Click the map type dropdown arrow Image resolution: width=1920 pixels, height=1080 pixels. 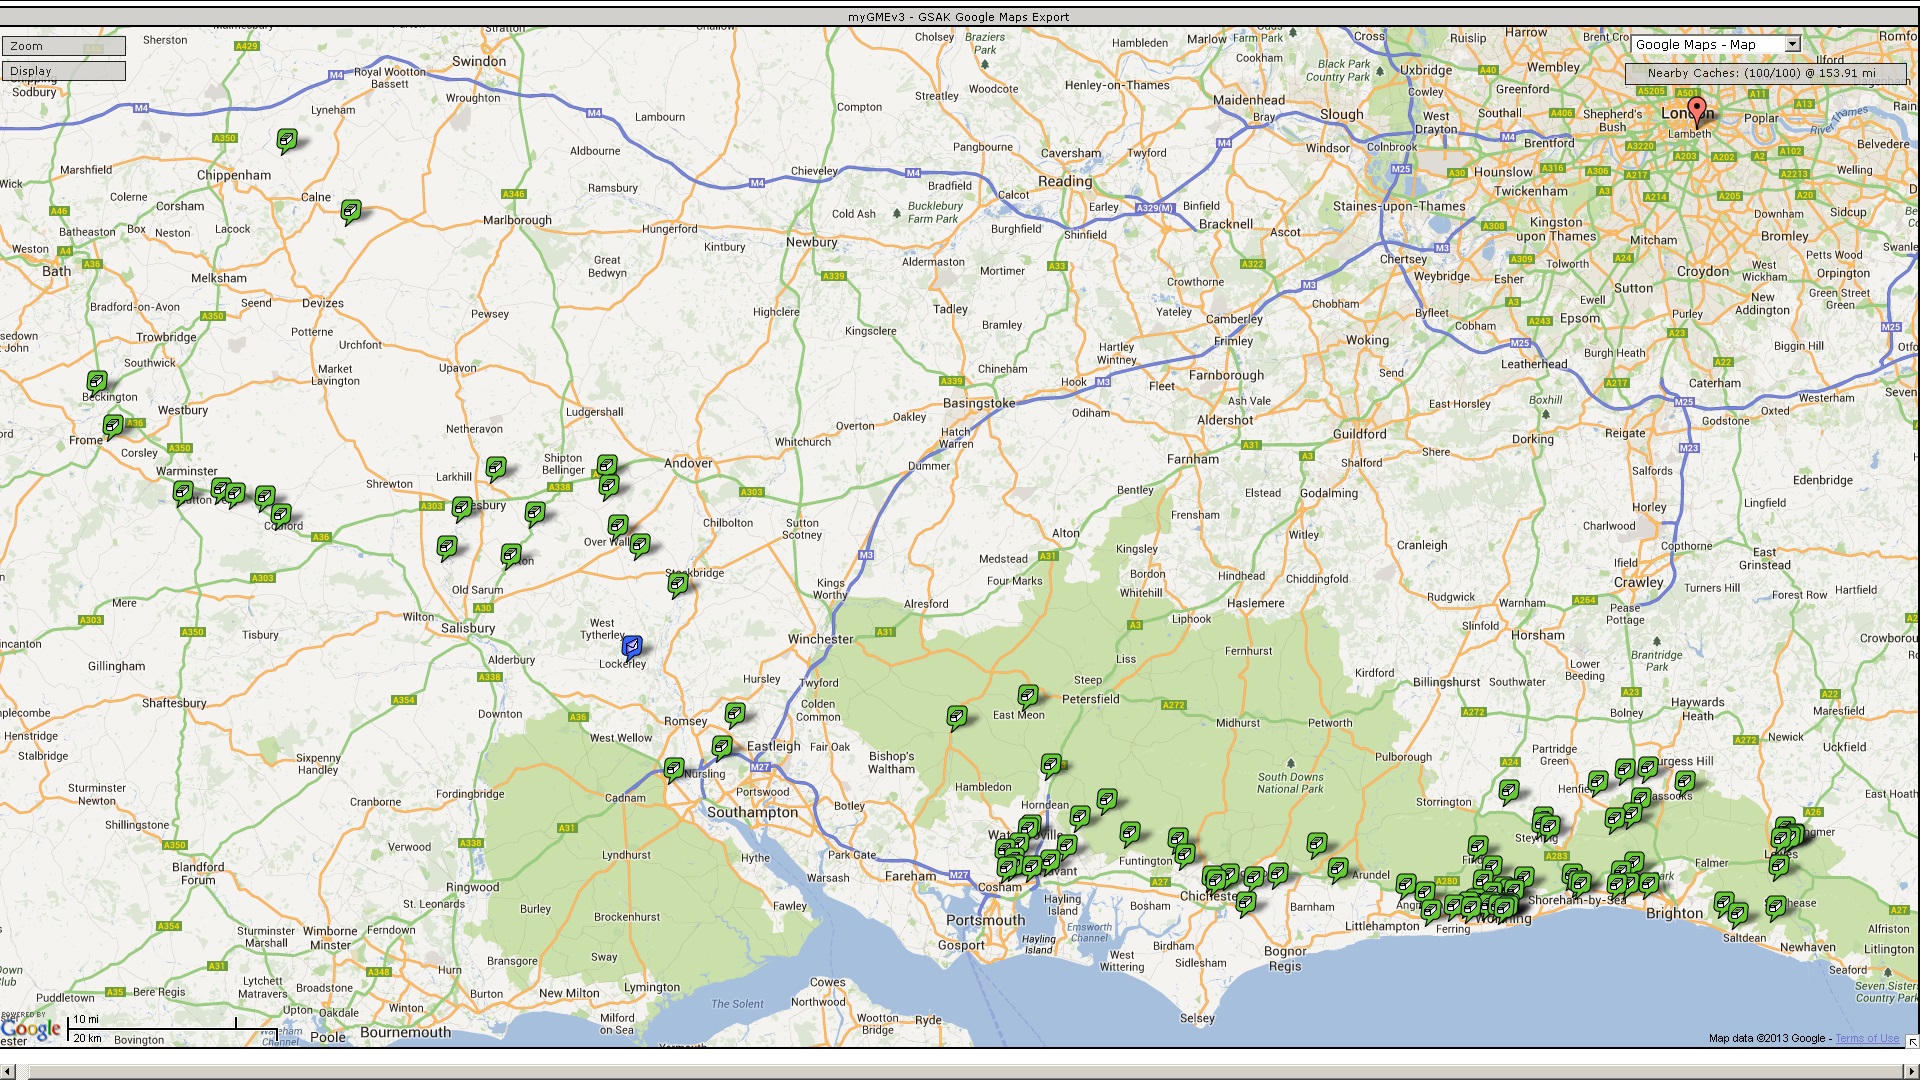click(1792, 44)
